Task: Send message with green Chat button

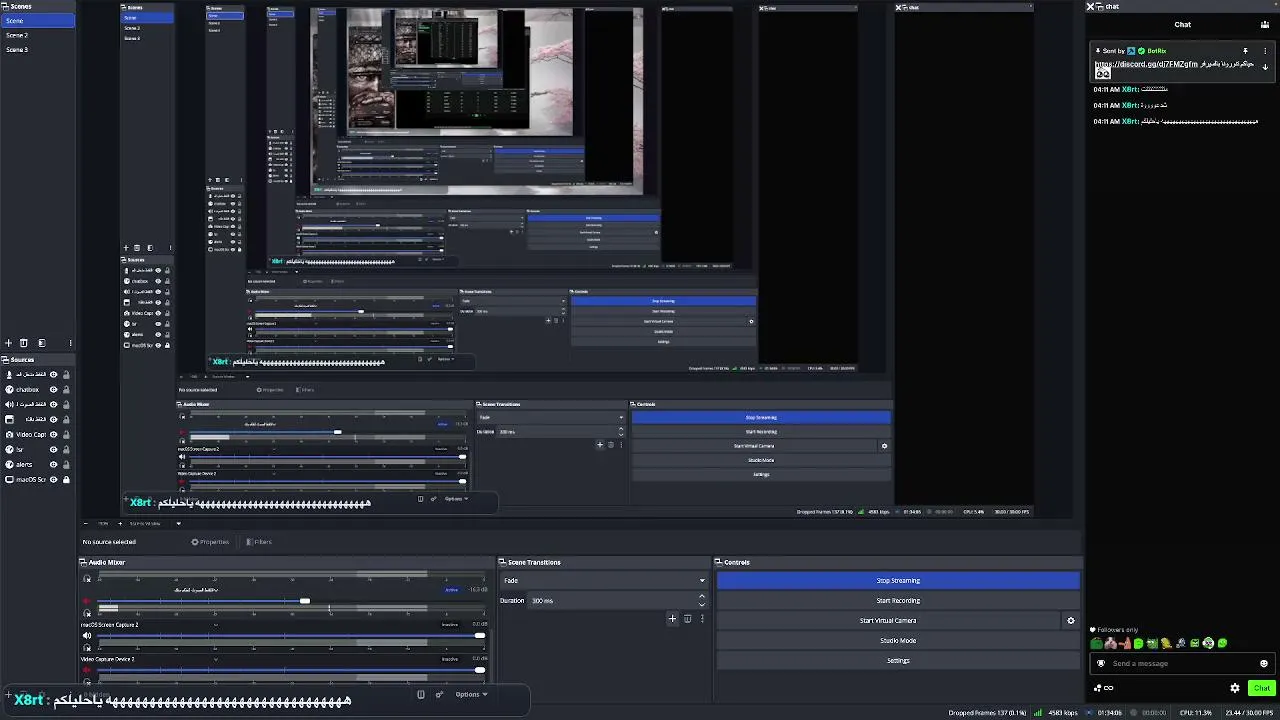Action: click(x=1261, y=688)
